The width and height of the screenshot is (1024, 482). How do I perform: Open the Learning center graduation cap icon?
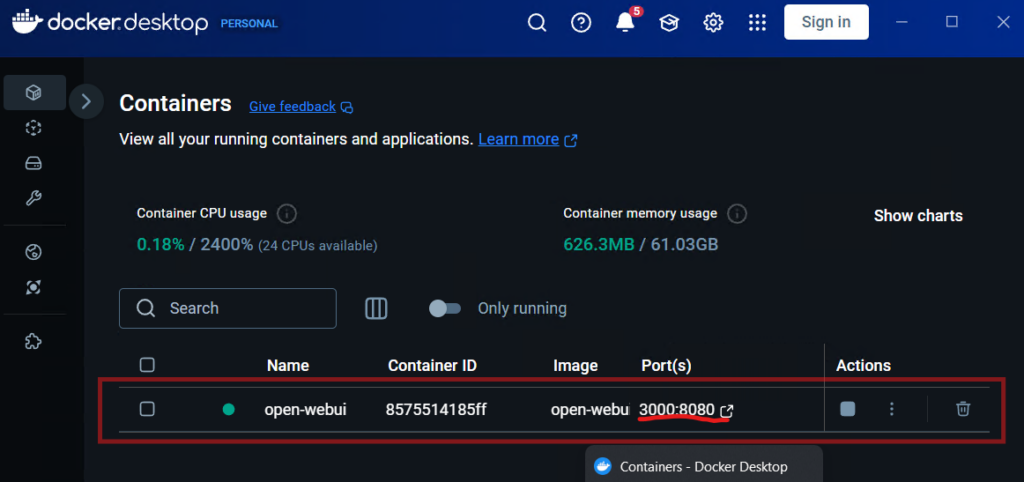coord(669,23)
